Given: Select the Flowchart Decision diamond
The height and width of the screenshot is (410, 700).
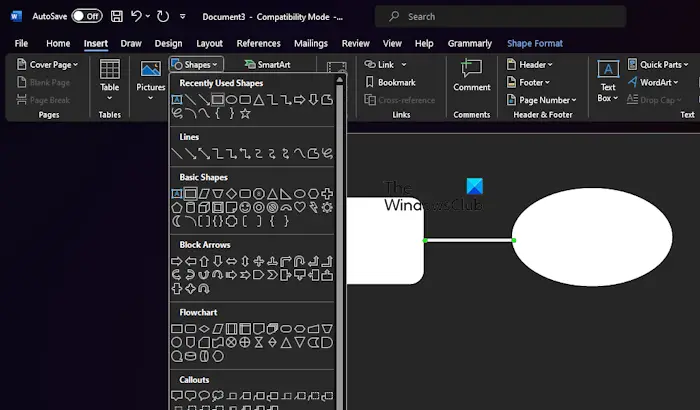Looking at the screenshot, I should [x=204, y=329].
